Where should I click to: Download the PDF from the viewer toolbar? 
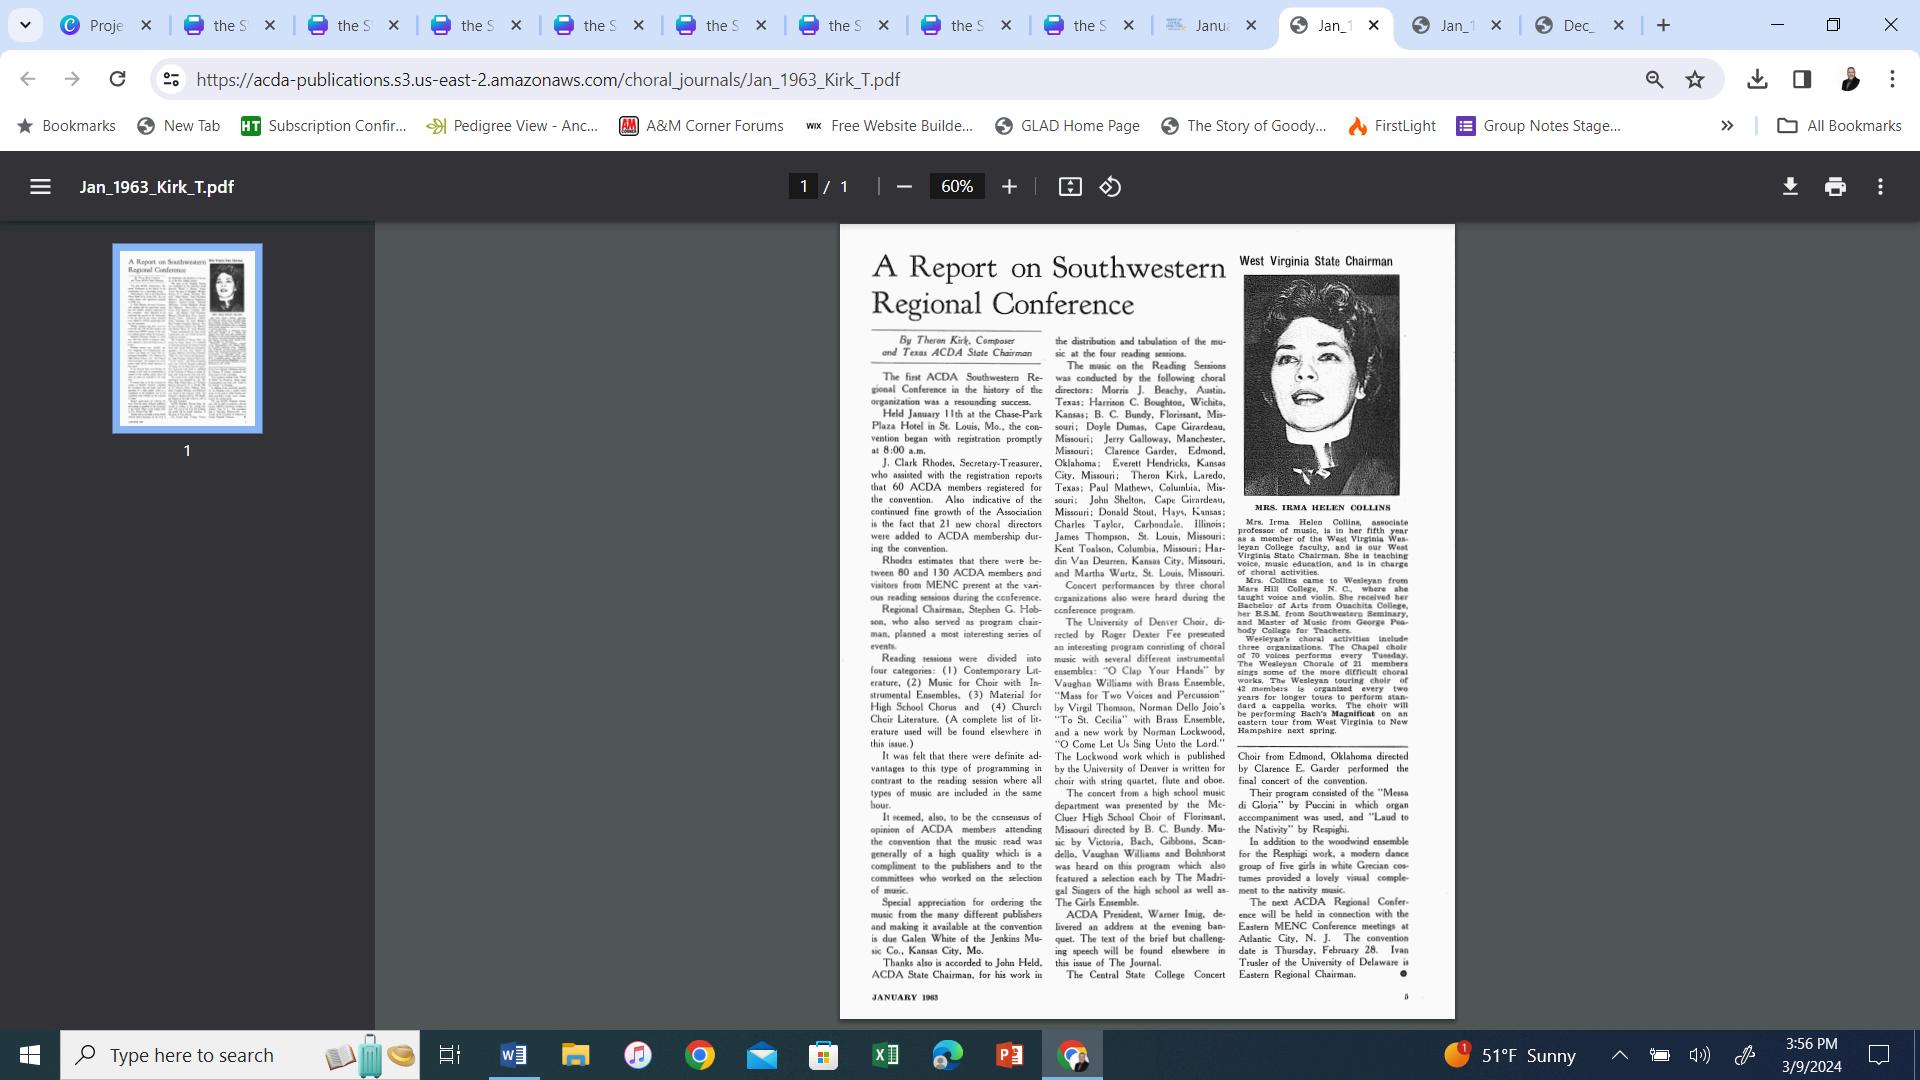point(1790,187)
